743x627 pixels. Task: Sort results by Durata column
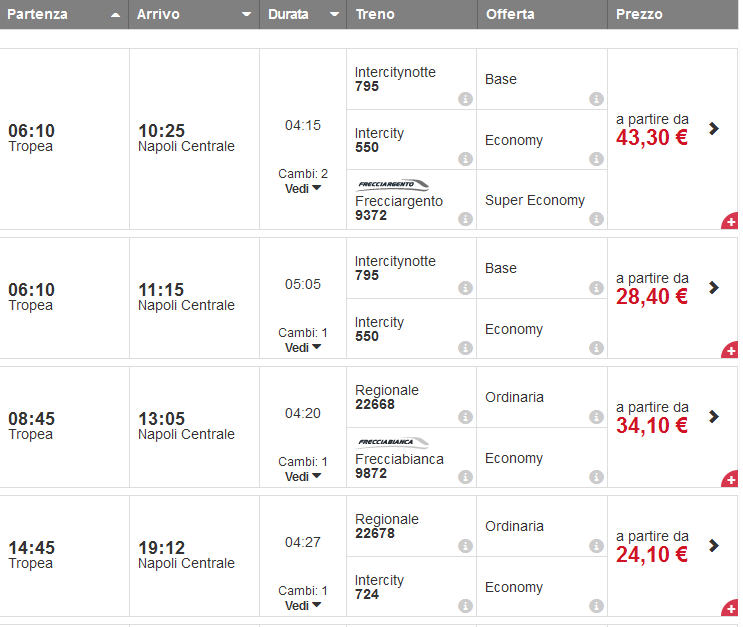(302, 15)
